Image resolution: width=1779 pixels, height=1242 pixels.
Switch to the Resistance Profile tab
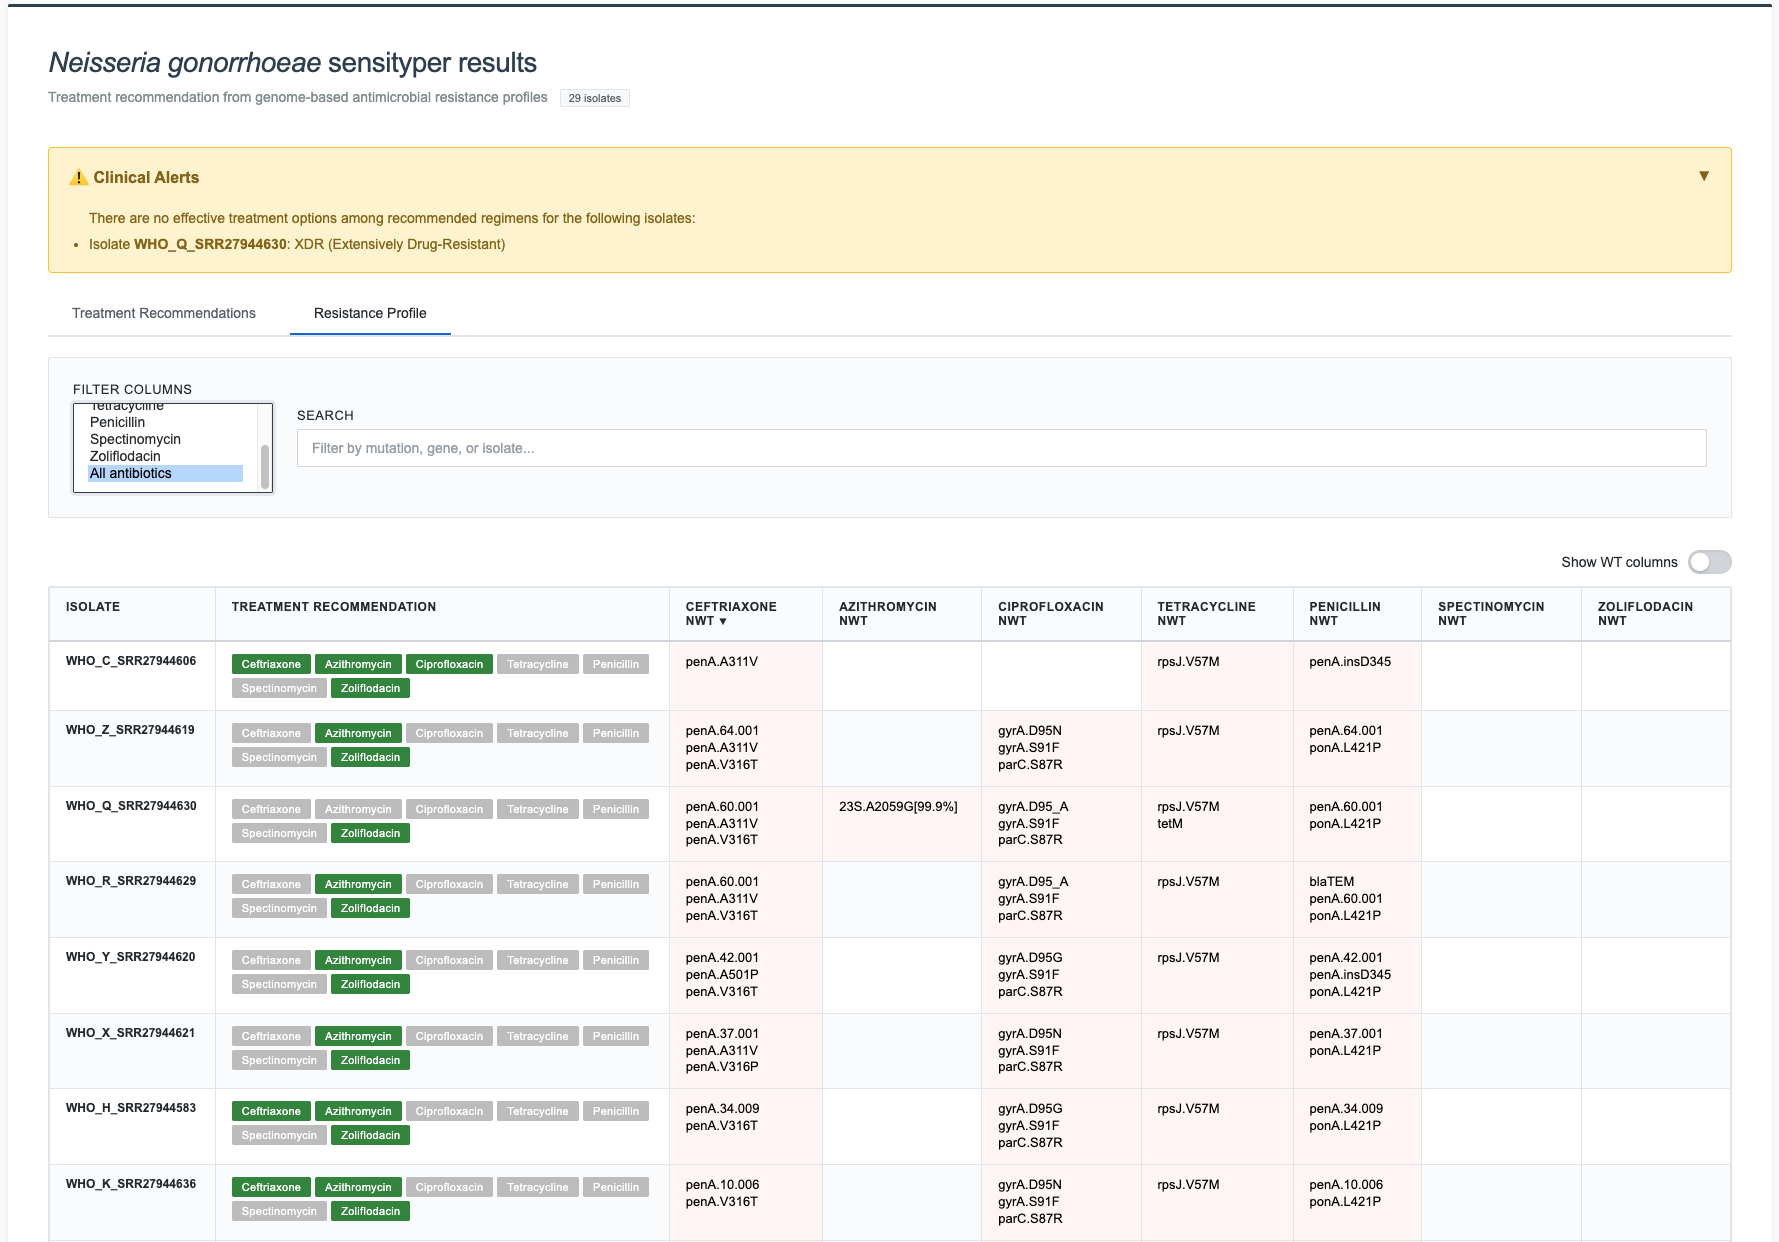[x=370, y=313]
